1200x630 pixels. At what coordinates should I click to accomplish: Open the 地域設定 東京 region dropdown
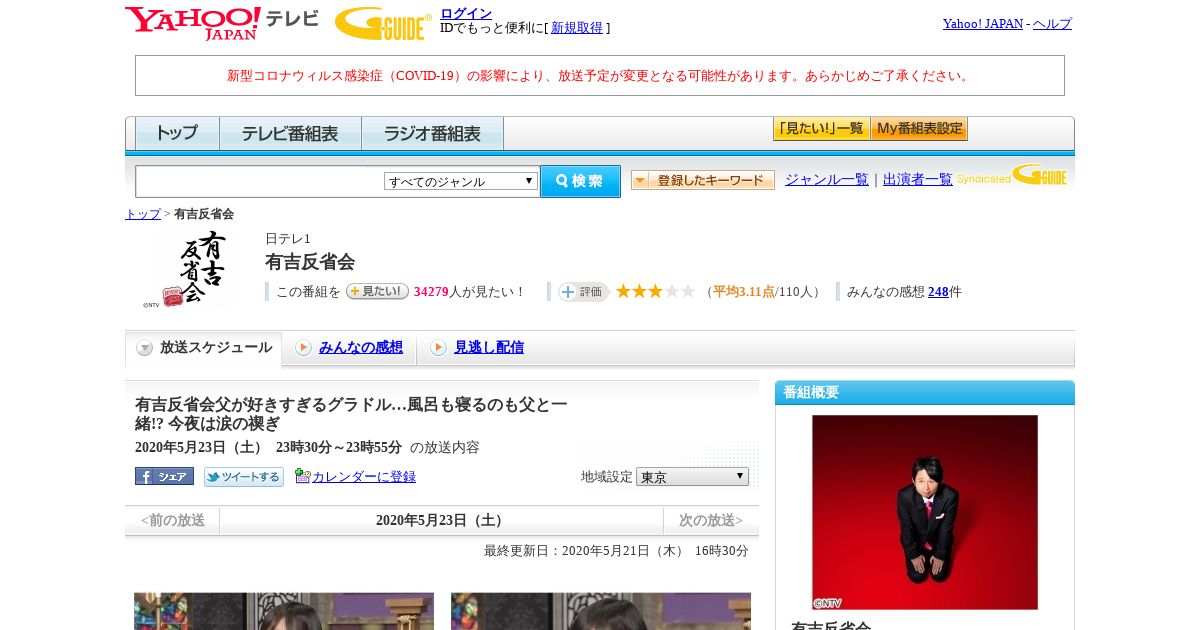tap(692, 476)
